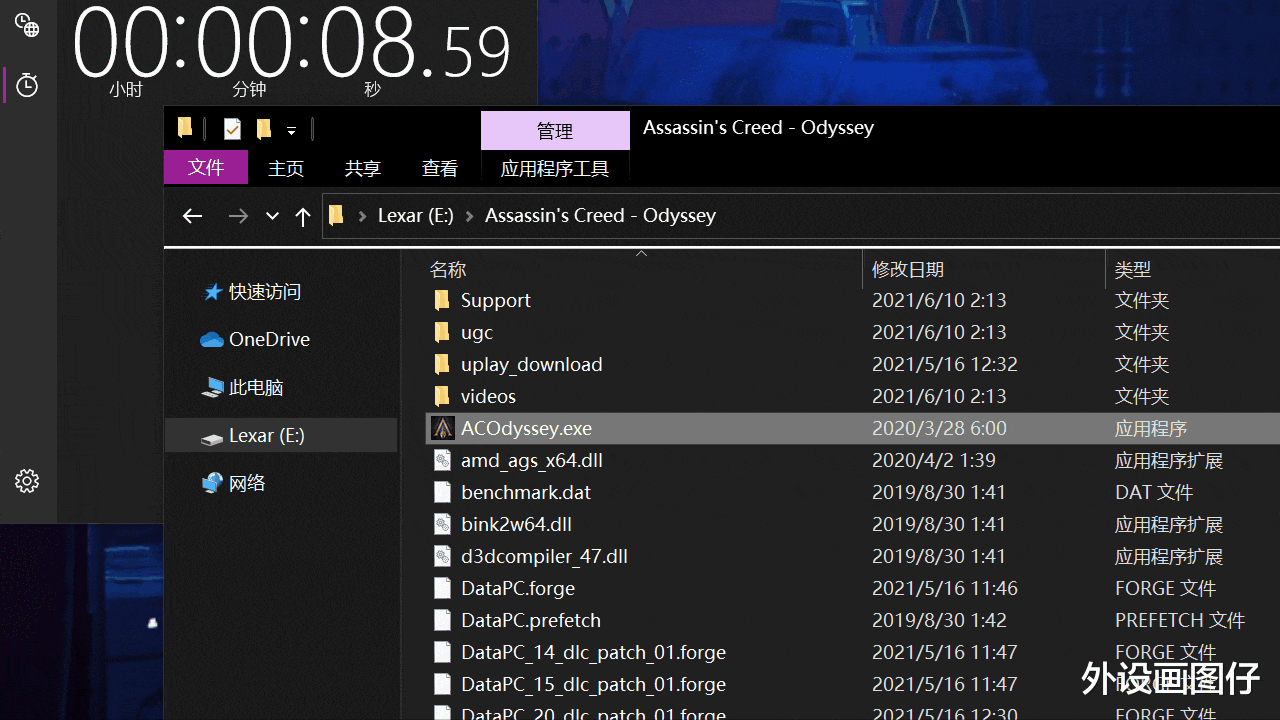Click the date 2021/5/16 12:32
The width and height of the screenshot is (1280, 720).
(944, 364)
